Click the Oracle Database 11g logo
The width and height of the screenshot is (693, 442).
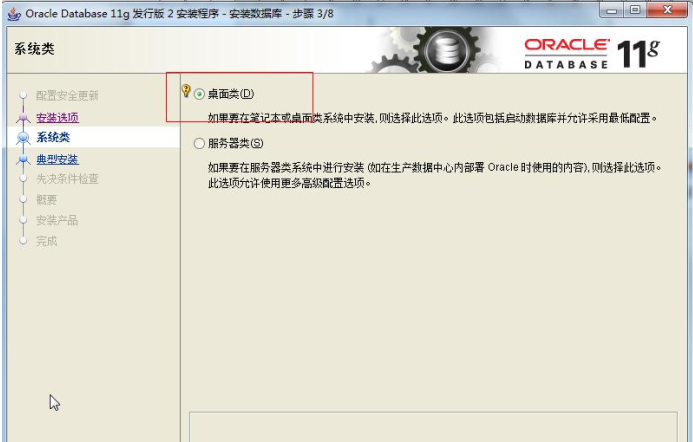point(592,54)
